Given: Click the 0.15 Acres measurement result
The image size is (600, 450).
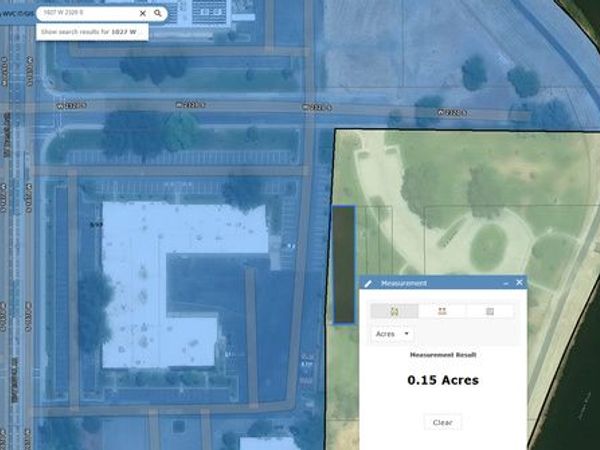Looking at the screenshot, I should click(x=443, y=380).
